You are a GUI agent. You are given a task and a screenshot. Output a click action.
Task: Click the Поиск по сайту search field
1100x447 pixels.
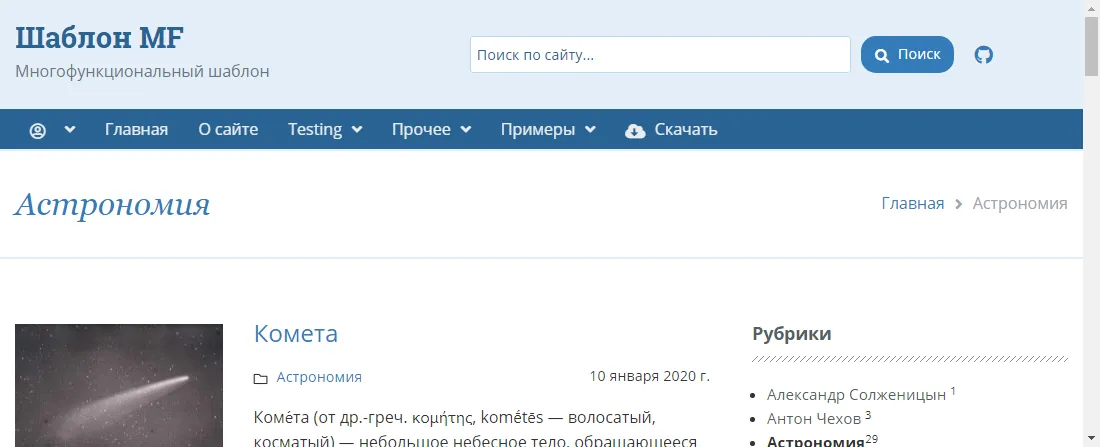click(x=660, y=55)
